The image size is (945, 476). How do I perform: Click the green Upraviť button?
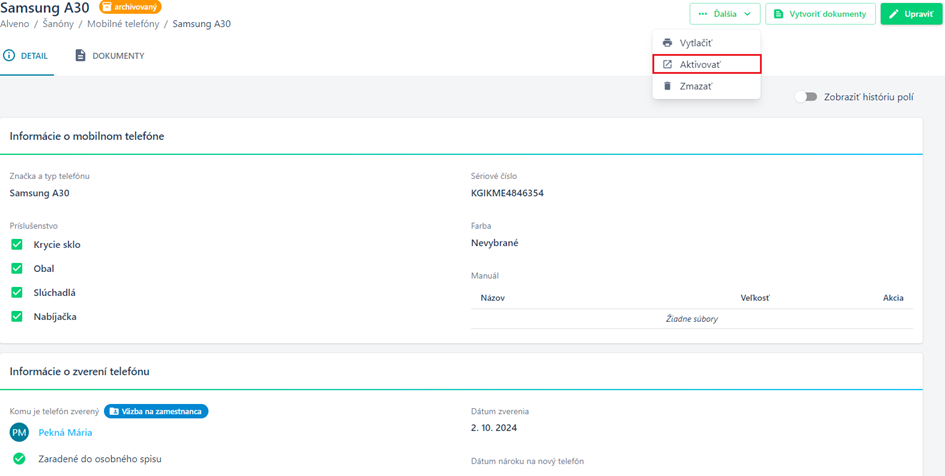tap(911, 14)
